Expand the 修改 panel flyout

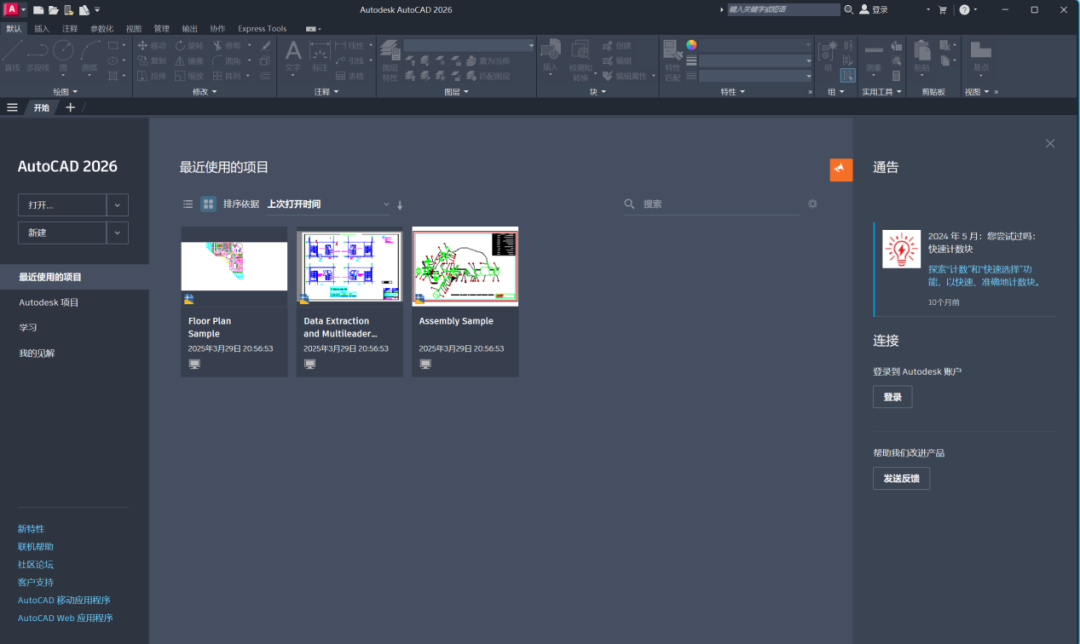(x=205, y=92)
